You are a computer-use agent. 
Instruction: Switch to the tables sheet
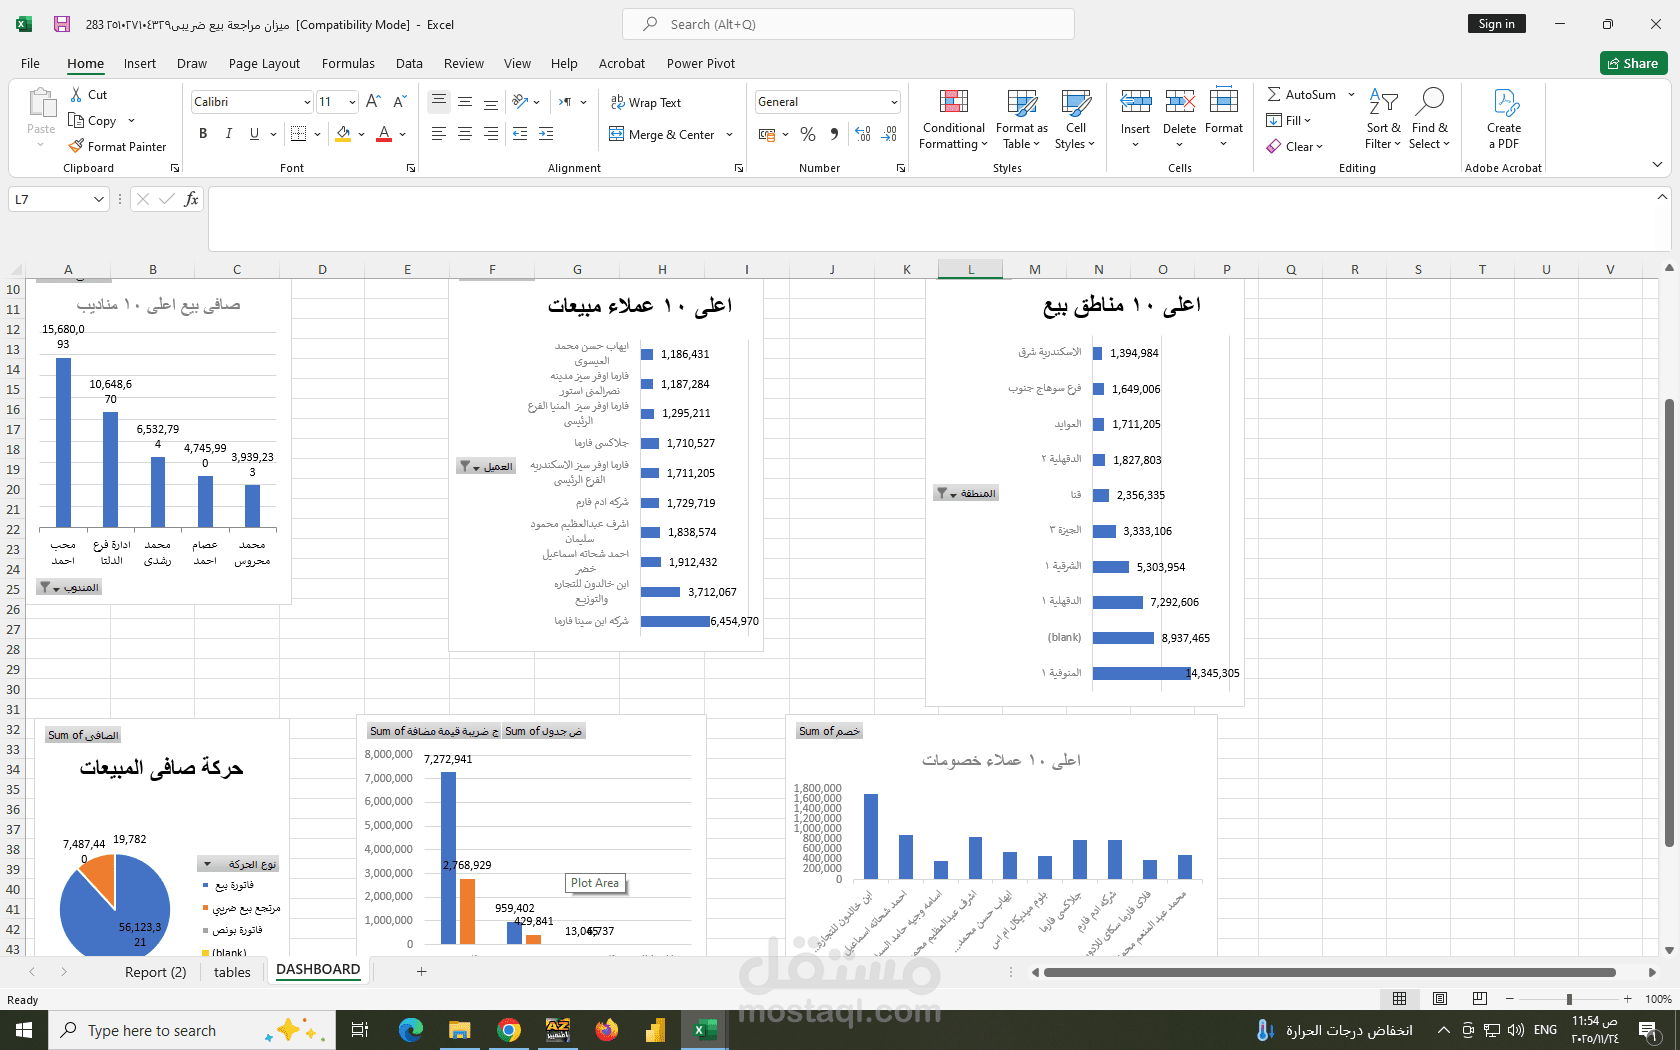pyautogui.click(x=232, y=972)
